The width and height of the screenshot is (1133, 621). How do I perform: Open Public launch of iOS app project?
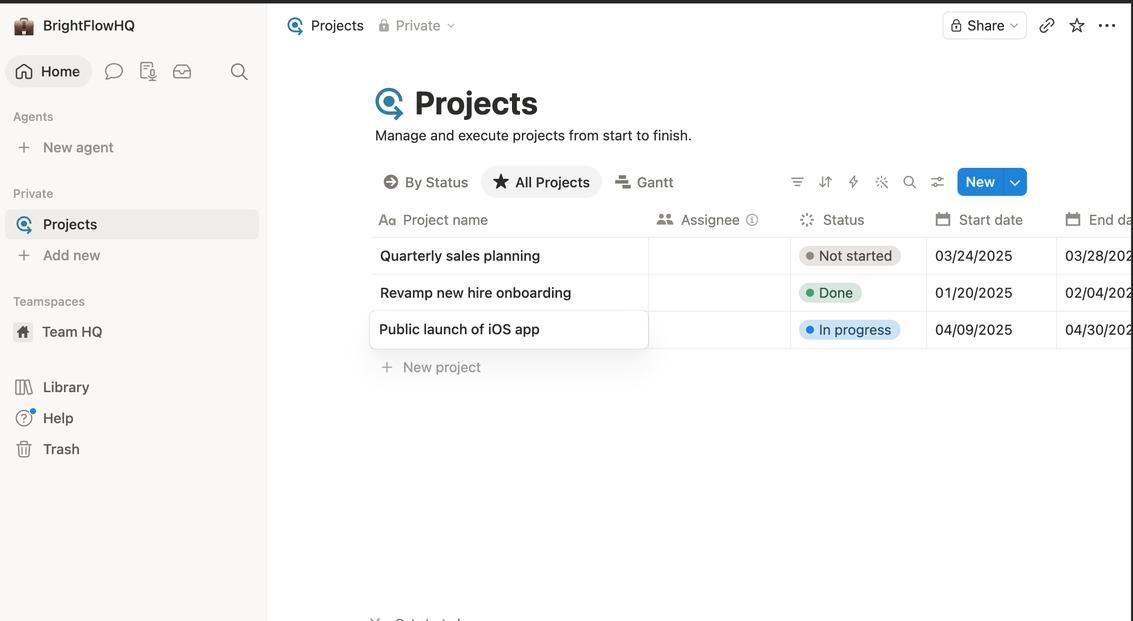[x=460, y=330]
